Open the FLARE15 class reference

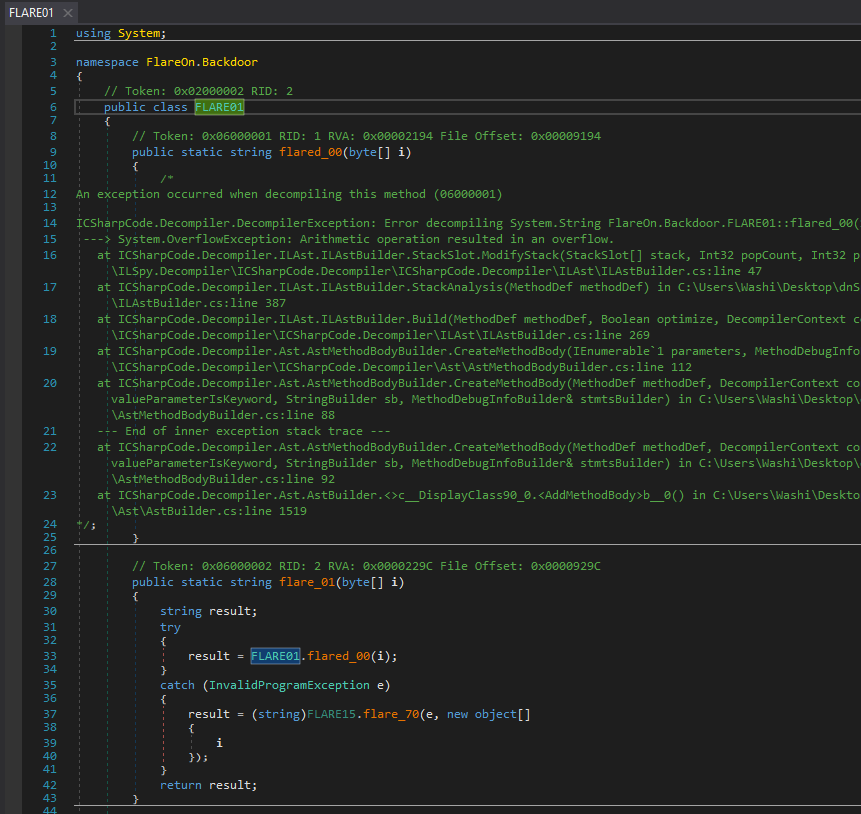point(331,714)
